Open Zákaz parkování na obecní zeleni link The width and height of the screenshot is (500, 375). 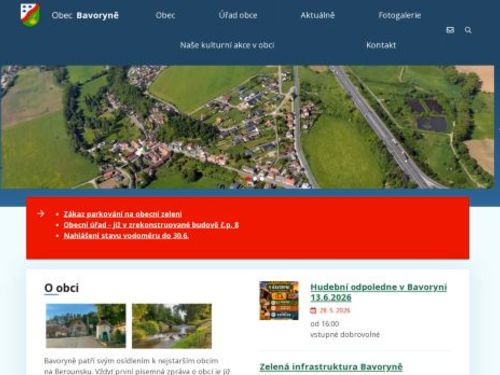[x=123, y=214]
